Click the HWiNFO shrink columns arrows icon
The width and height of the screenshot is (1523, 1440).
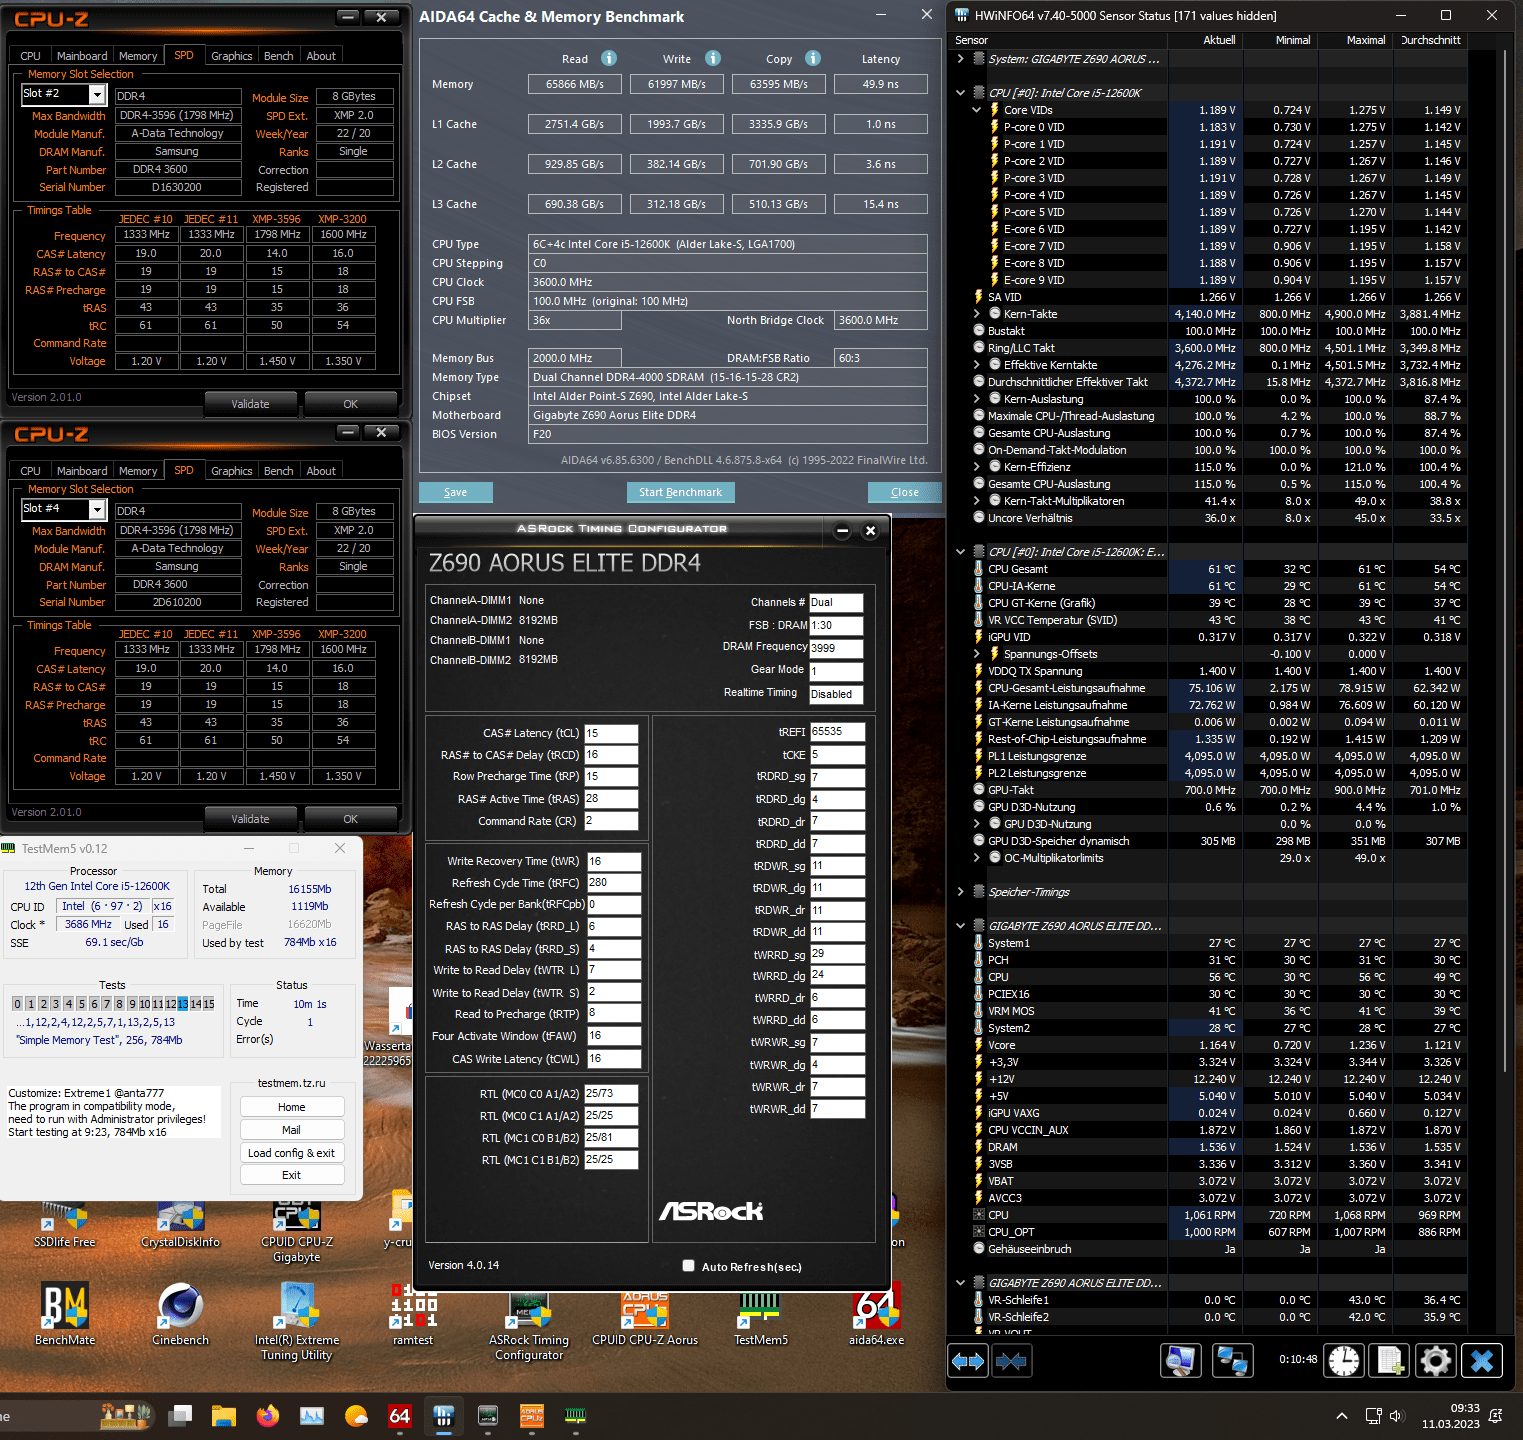pos(1011,1361)
